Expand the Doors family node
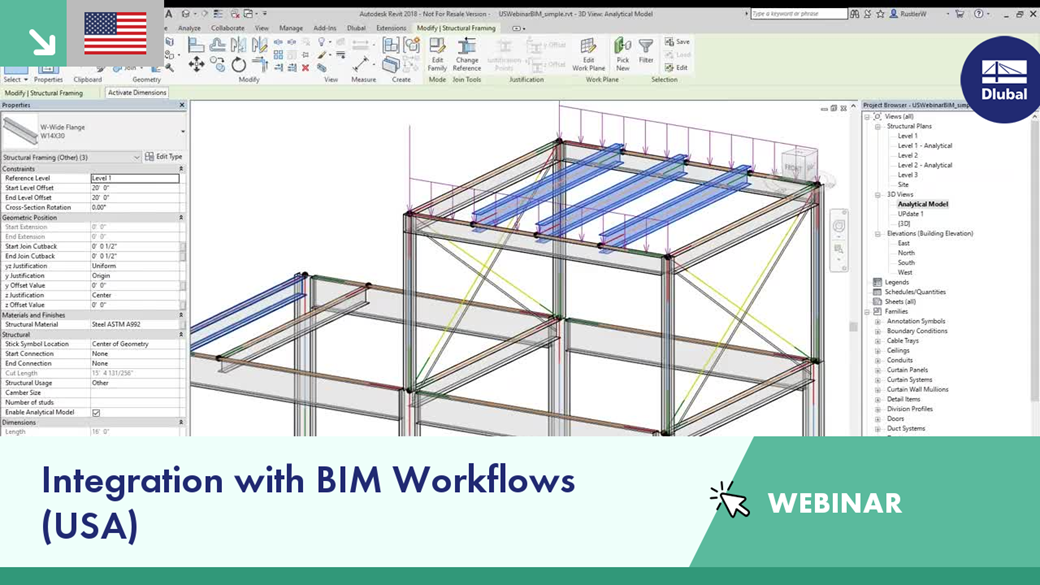 [878, 419]
